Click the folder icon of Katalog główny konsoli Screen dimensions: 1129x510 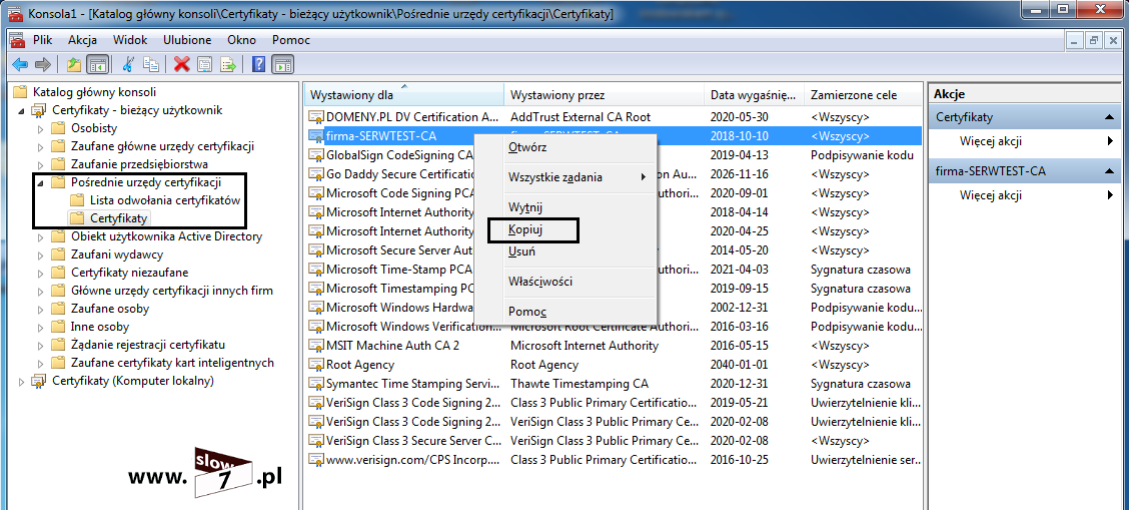pos(20,92)
